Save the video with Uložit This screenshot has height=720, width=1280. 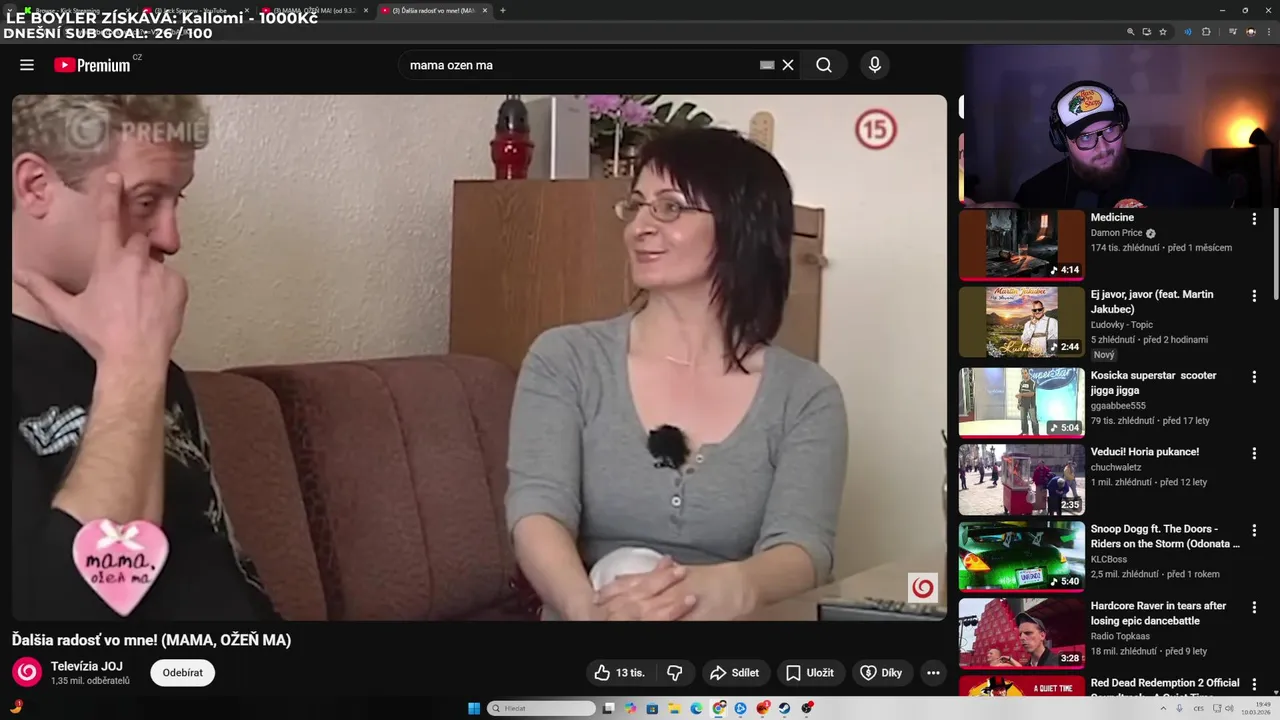(810, 673)
